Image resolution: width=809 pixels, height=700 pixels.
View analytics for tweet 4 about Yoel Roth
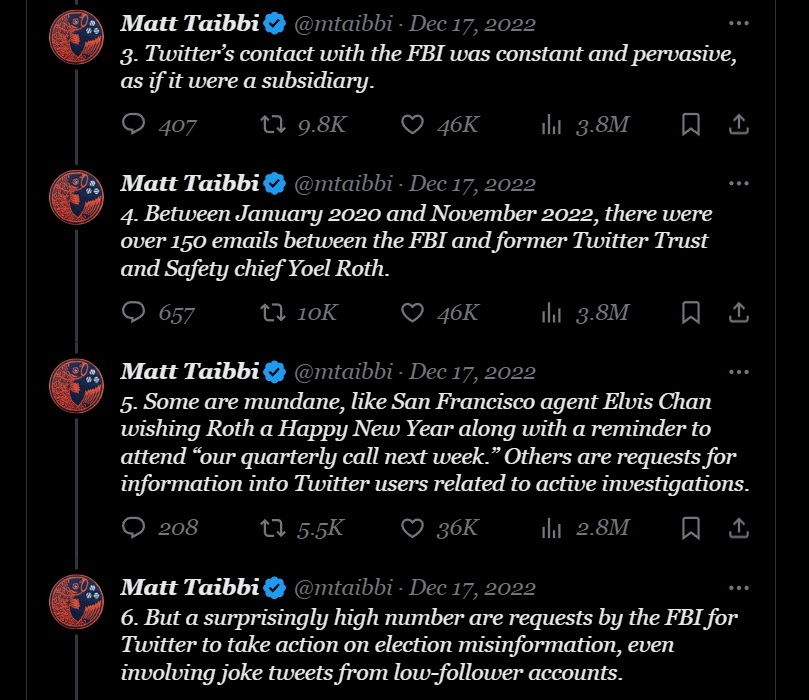(551, 313)
